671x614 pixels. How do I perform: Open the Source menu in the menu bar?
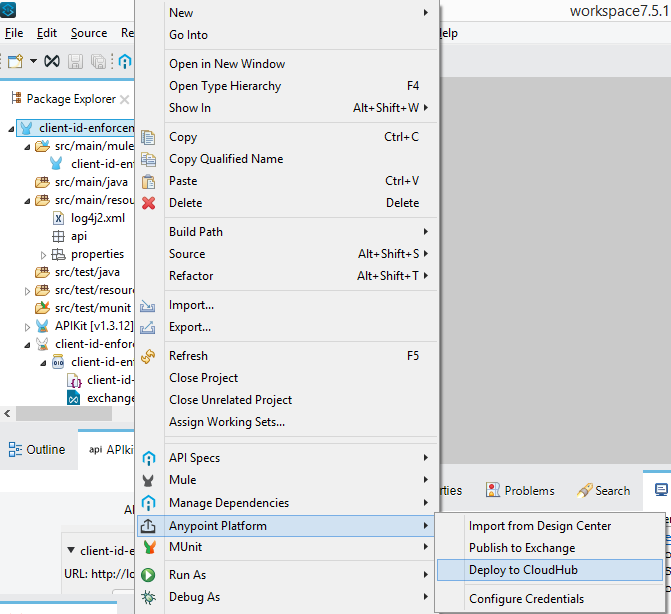point(89,33)
